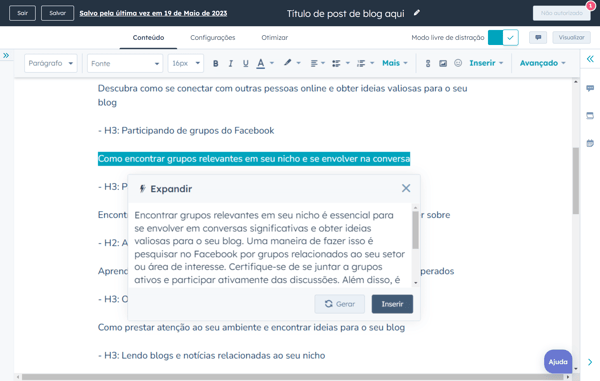Click the window-shaped icon in right sidebar
This screenshot has height=381, width=600.
590,116
